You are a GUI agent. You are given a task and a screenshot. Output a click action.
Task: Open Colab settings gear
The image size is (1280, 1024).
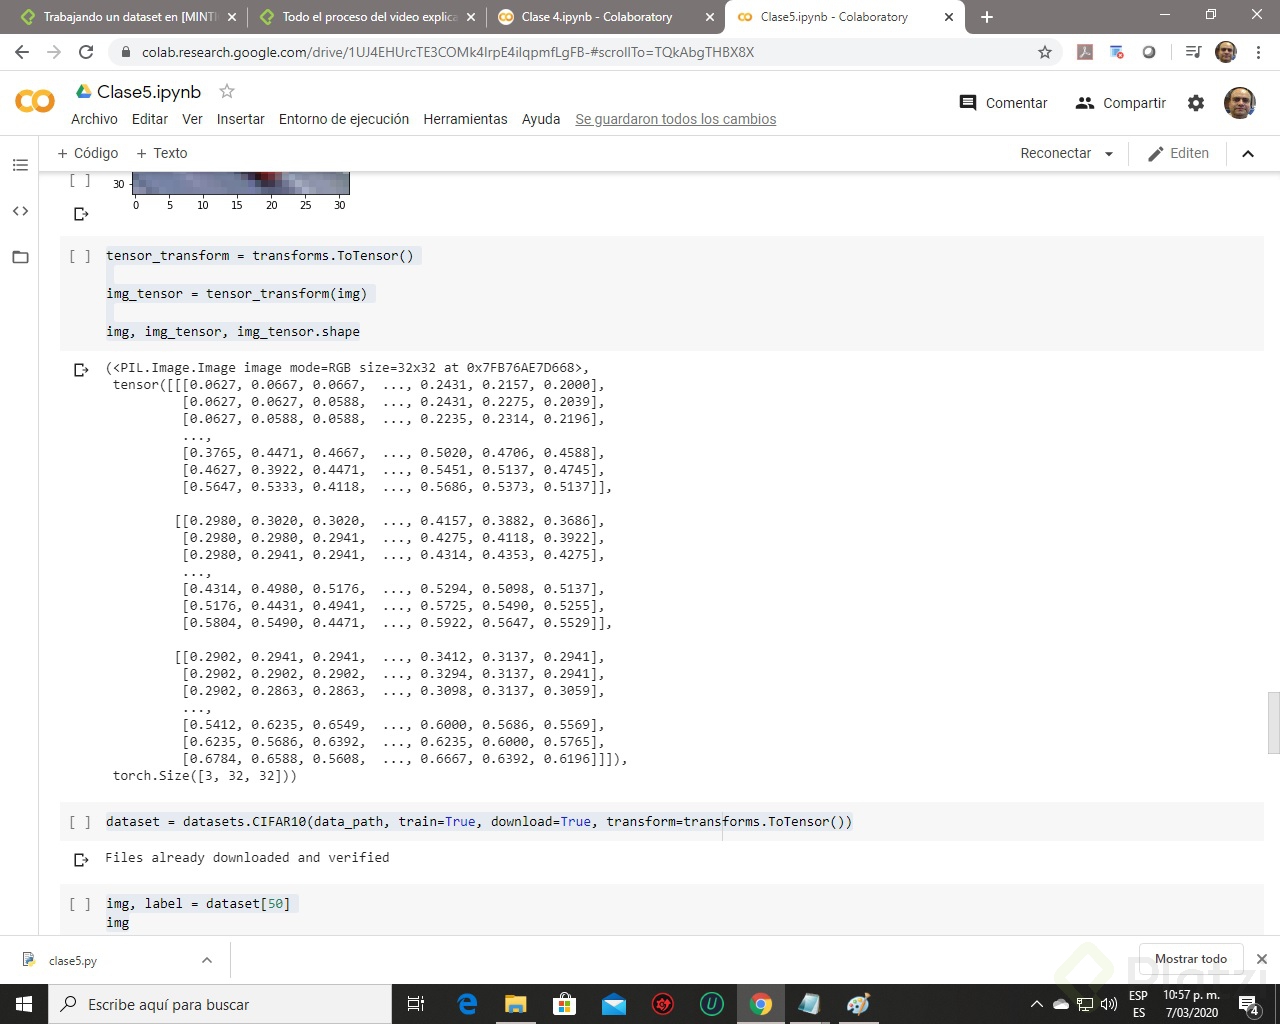[1196, 103]
